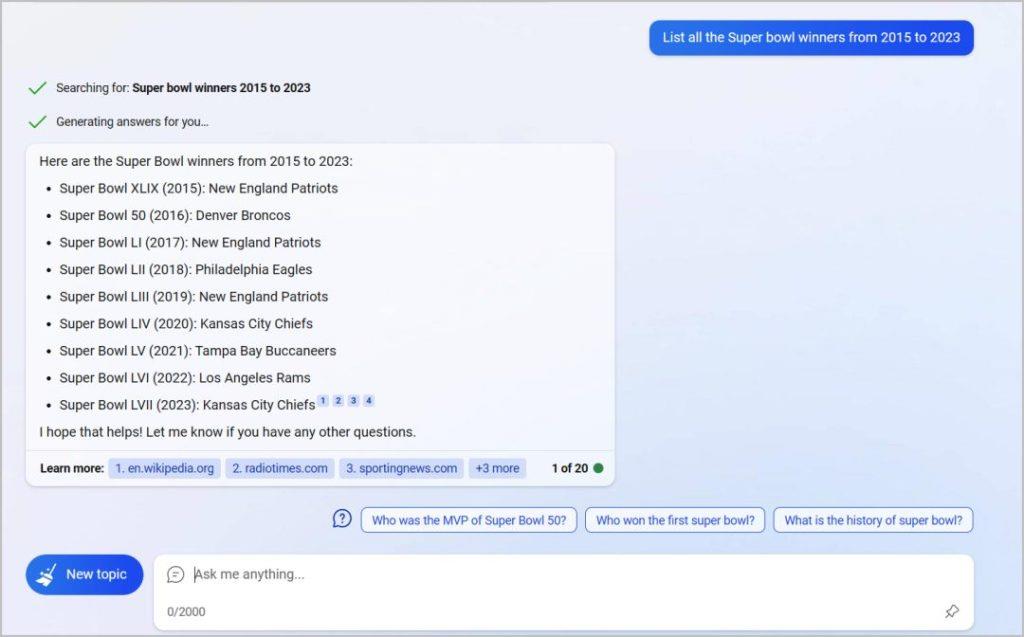This screenshot has height=637, width=1024.
Task: Click the 1 of 20 response counter
Action: (569, 468)
